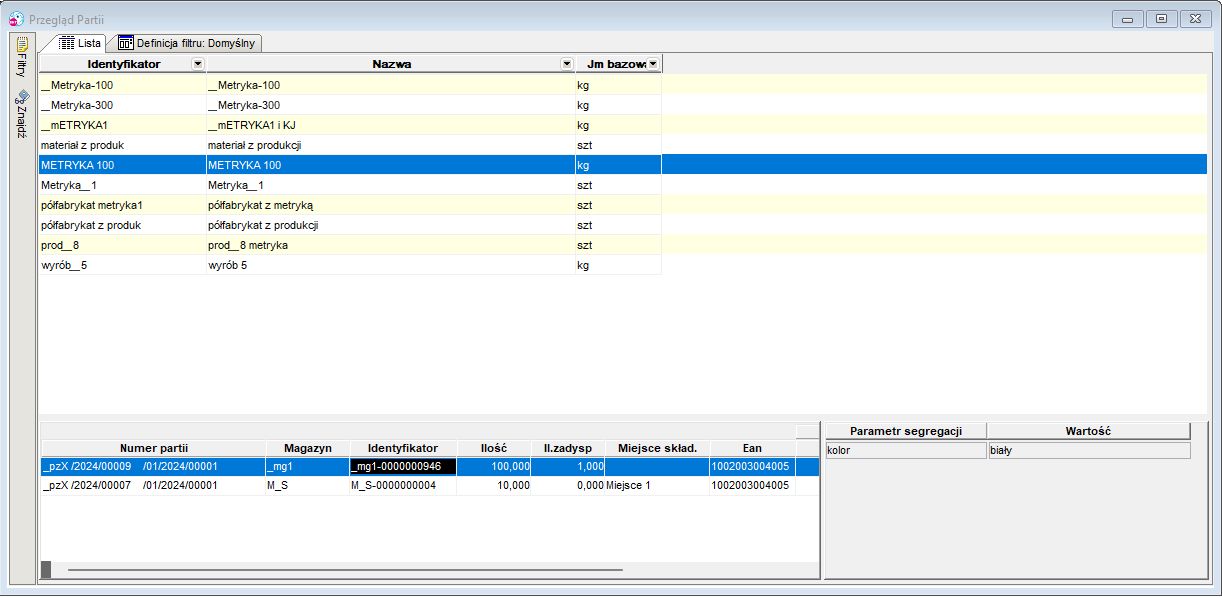Click the name cell wyrób 5

pyautogui.click(x=390, y=265)
